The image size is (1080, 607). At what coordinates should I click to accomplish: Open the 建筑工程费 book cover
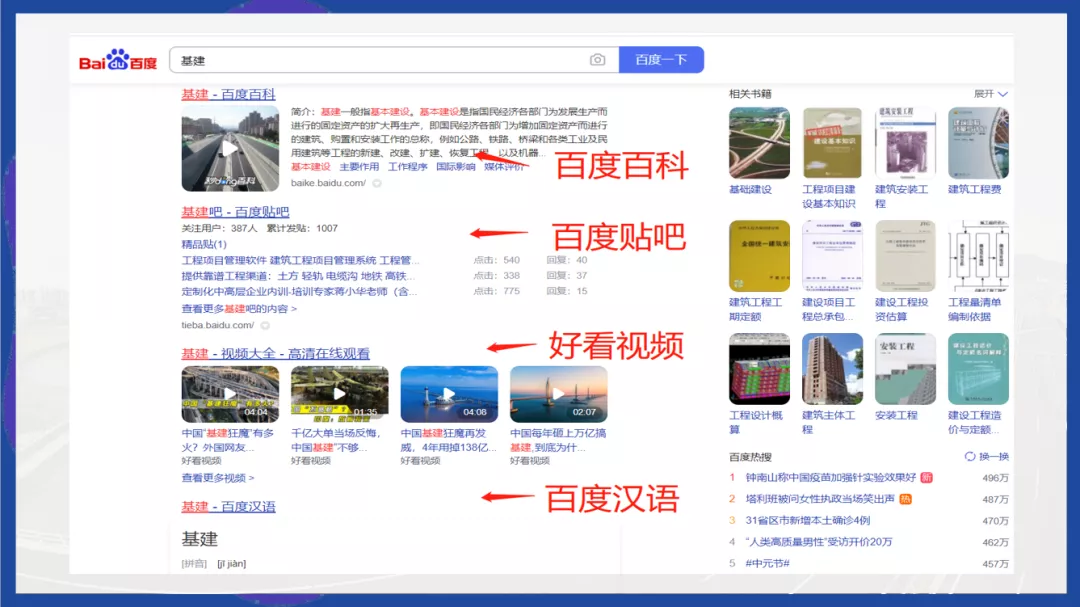pos(978,143)
